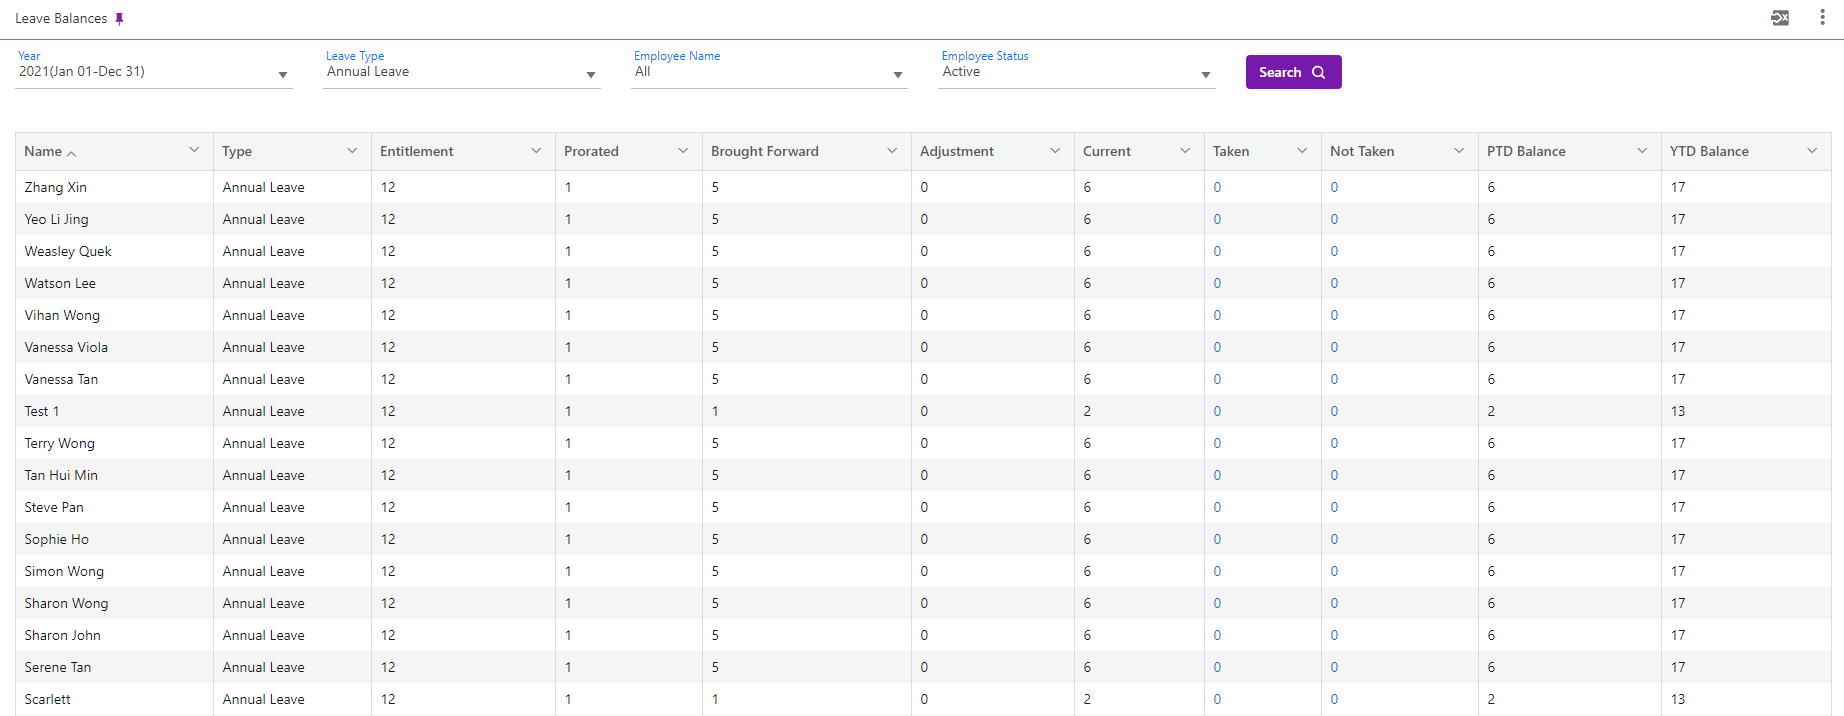1844x716 pixels.
Task: Click Not Taken value for Yeo Li Jing
Action: tap(1334, 219)
